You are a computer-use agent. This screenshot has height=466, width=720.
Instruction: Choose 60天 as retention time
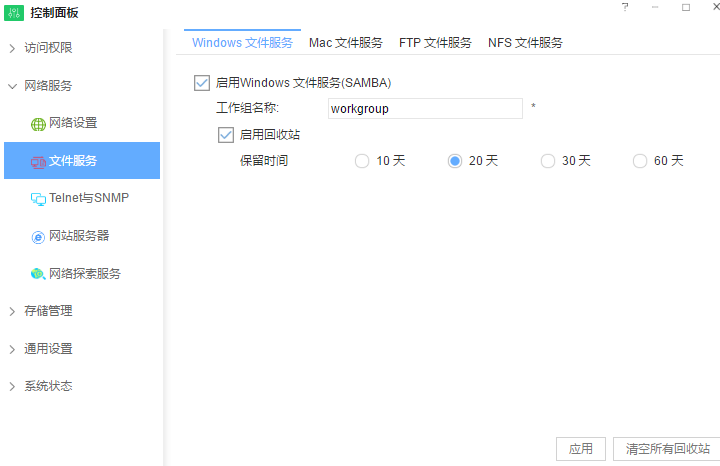[x=640, y=161]
